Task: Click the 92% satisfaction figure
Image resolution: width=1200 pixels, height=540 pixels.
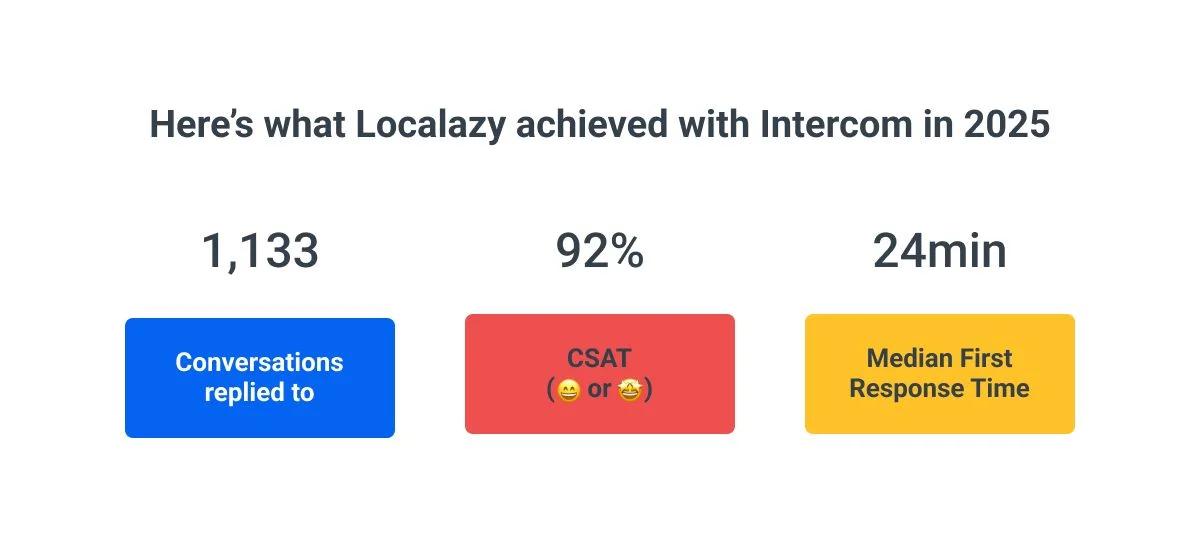Action: click(x=600, y=251)
